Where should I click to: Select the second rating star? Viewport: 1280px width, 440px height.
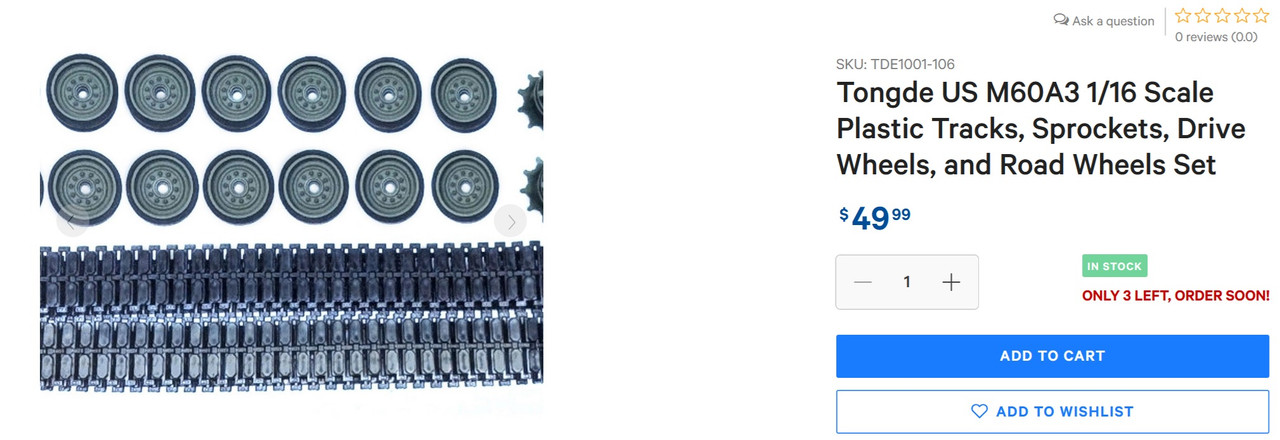tap(1203, 16)
